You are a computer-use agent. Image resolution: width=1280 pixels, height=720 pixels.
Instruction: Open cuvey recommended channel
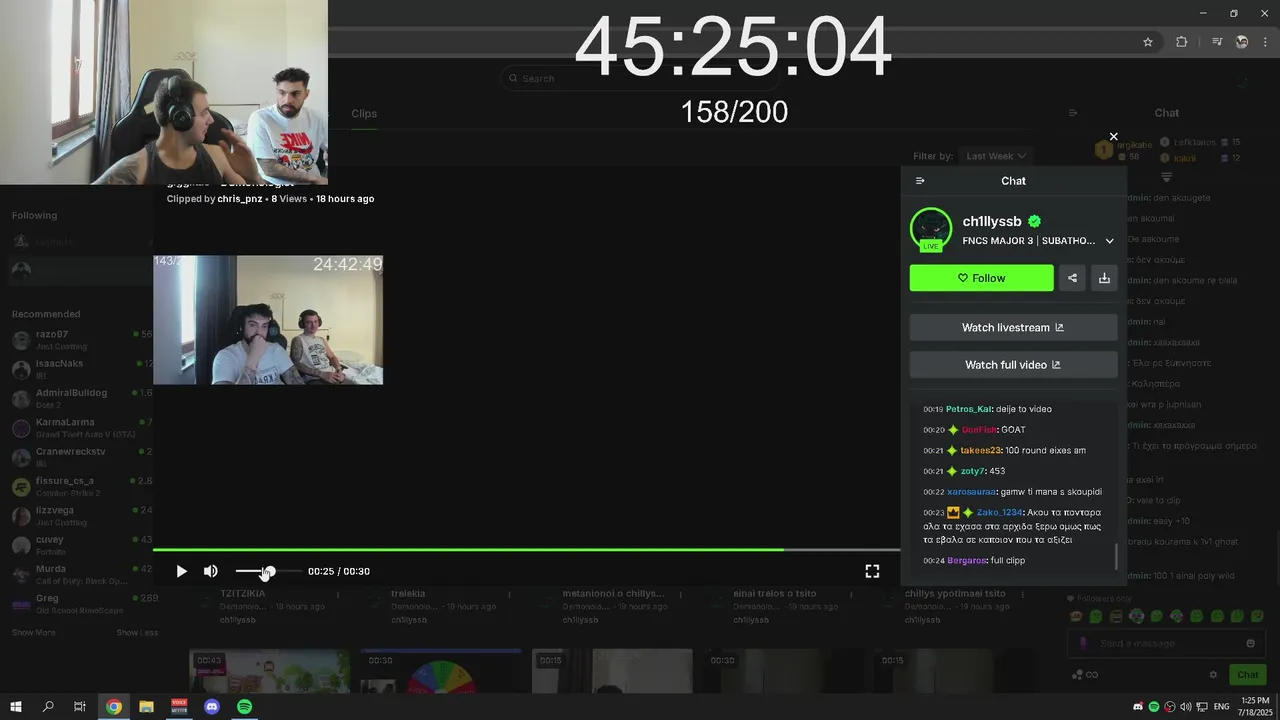[80, 545]
